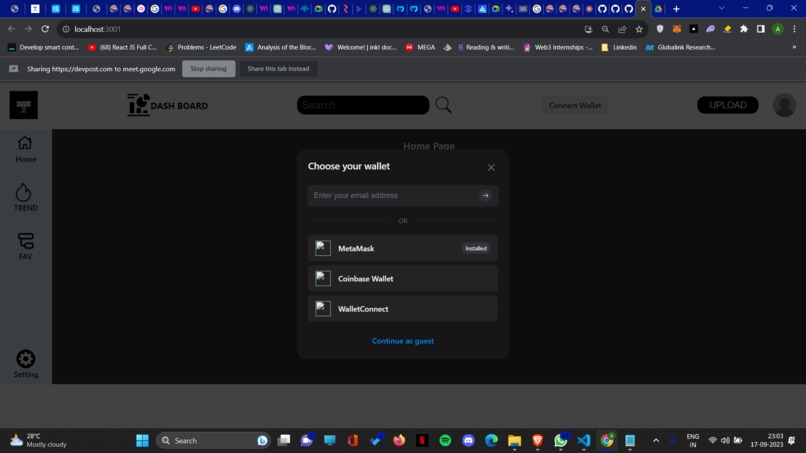
Task: Click the DASH BOARD logo
Action: click(x=168, y=105)
